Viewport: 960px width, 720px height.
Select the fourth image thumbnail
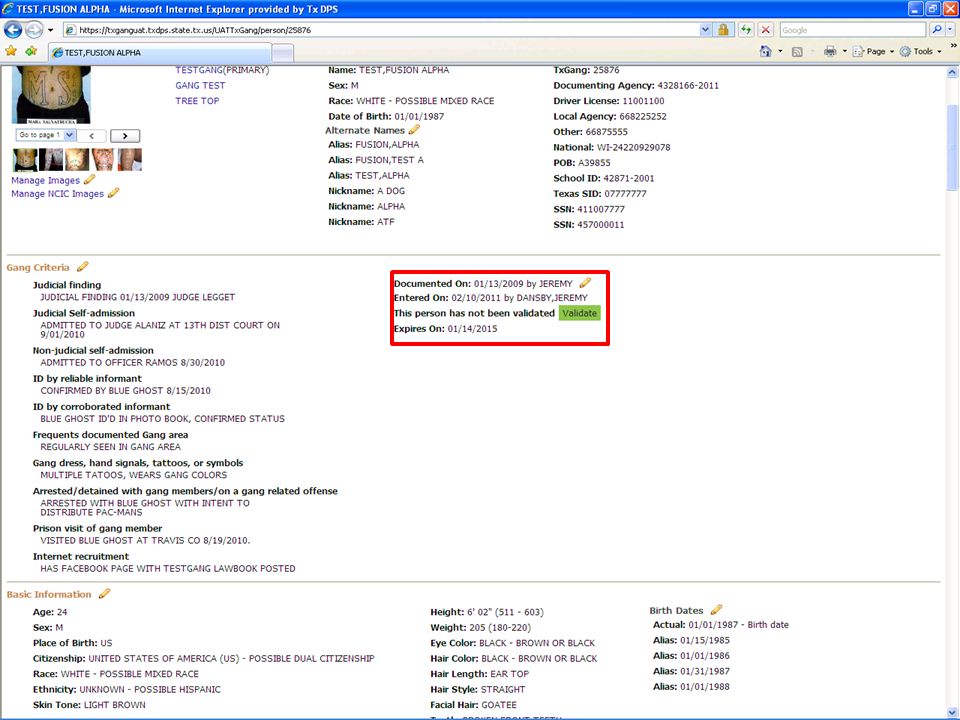pyautogui.click(x=103, y=159)
